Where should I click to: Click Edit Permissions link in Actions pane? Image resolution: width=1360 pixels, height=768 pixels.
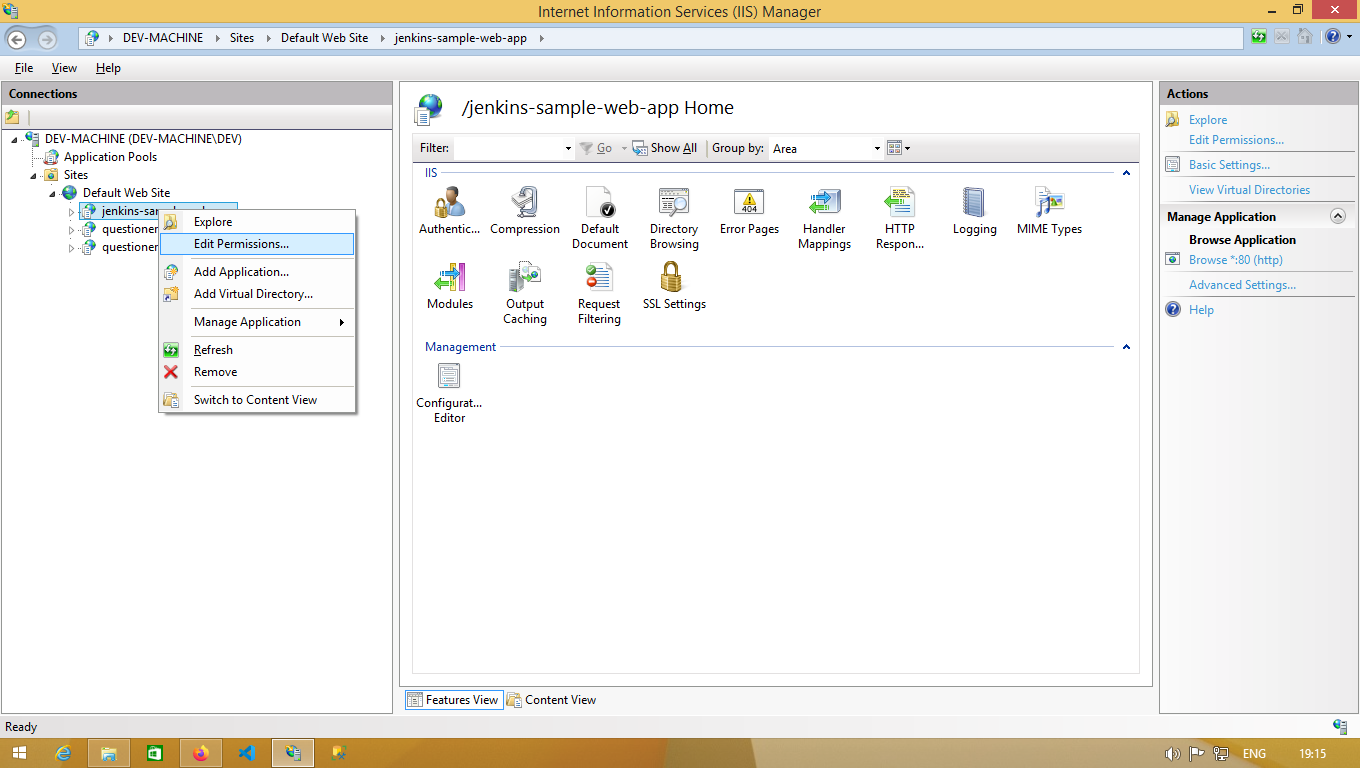click(1236, 140)
